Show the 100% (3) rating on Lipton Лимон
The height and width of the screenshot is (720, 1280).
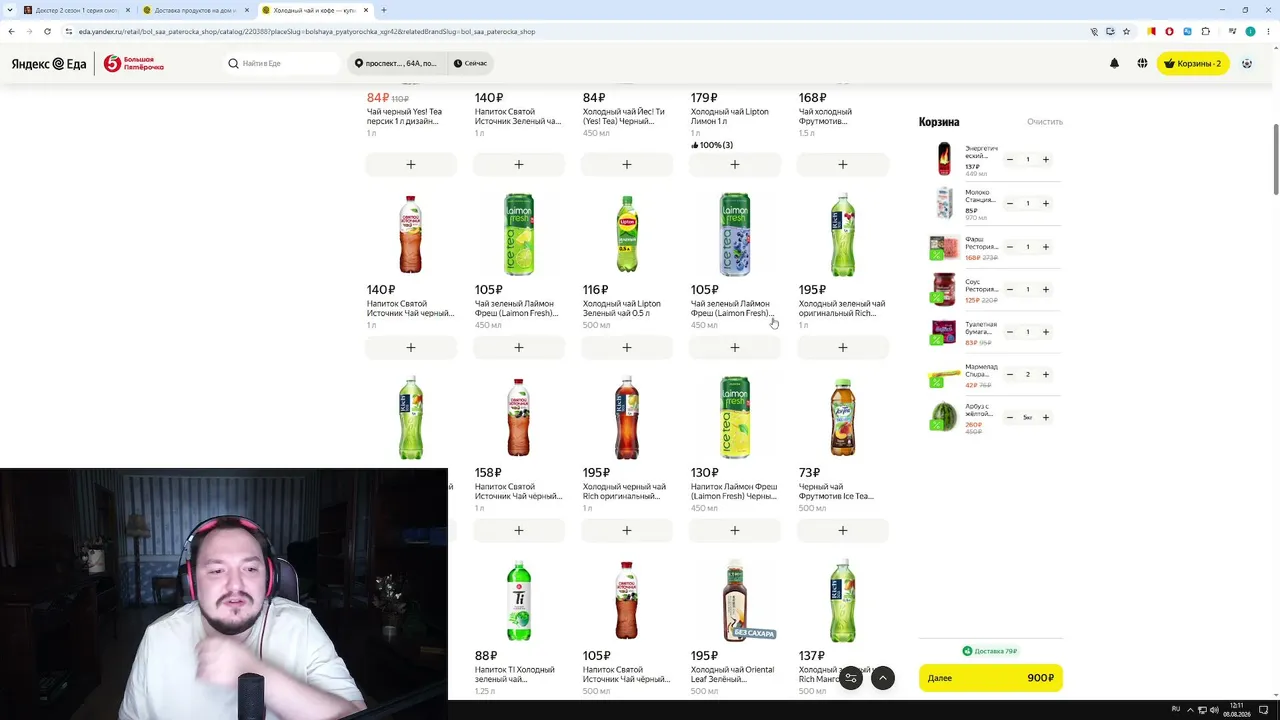(712, 145)
